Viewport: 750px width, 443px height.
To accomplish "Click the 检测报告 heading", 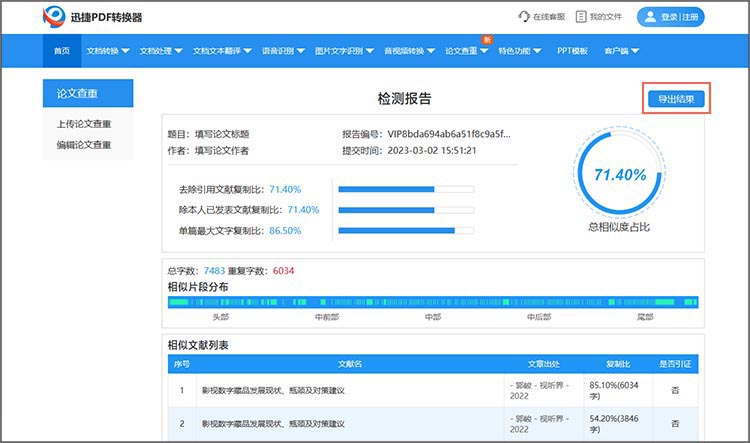I will [405, 99].
